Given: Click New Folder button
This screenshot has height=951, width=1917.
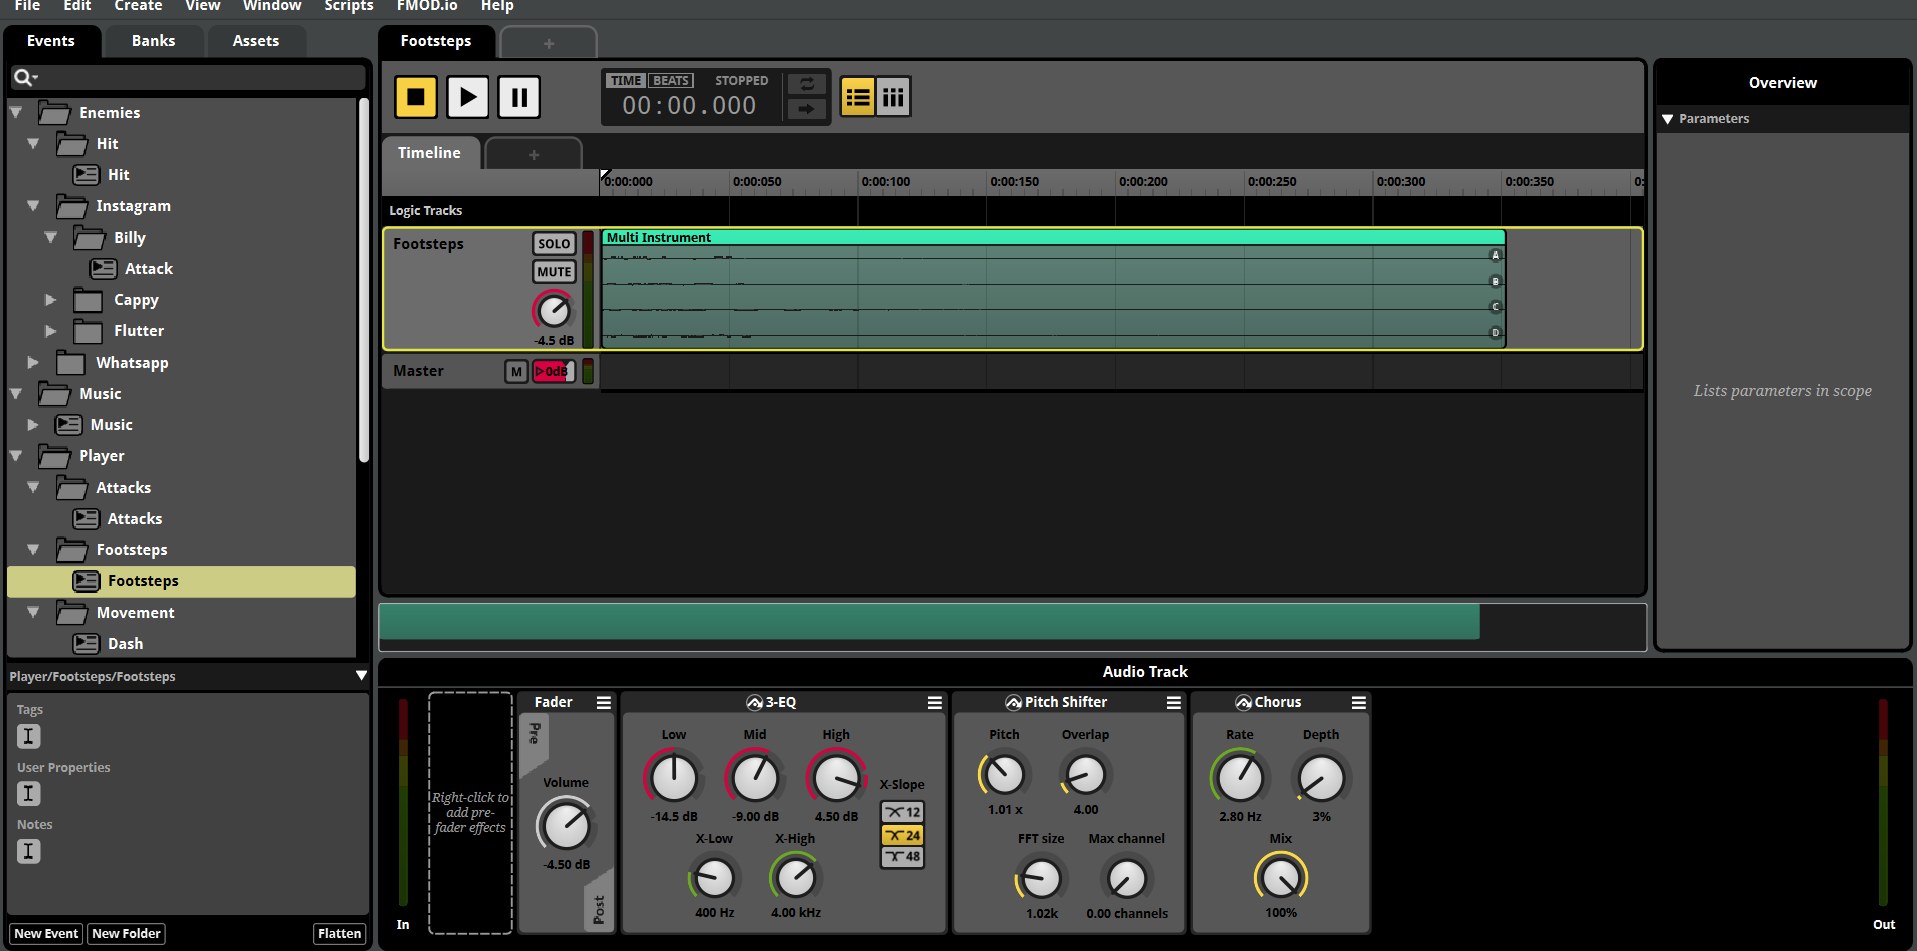Looking at the screenshot, I should point(126,934).
